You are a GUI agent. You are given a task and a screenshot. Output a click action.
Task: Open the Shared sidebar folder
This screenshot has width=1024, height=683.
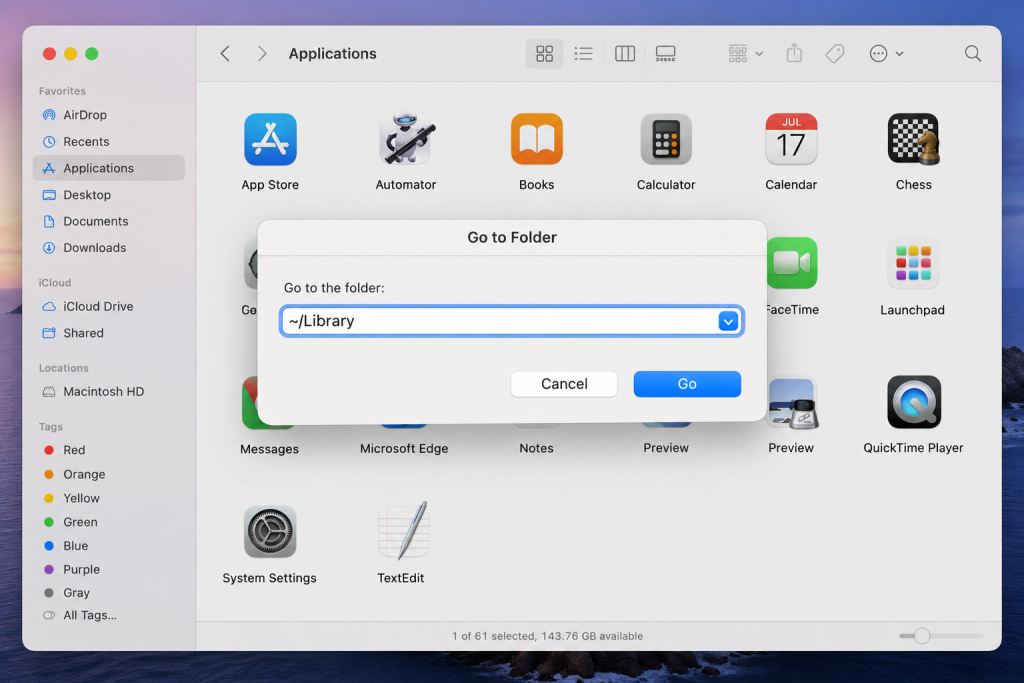[108, 333]
